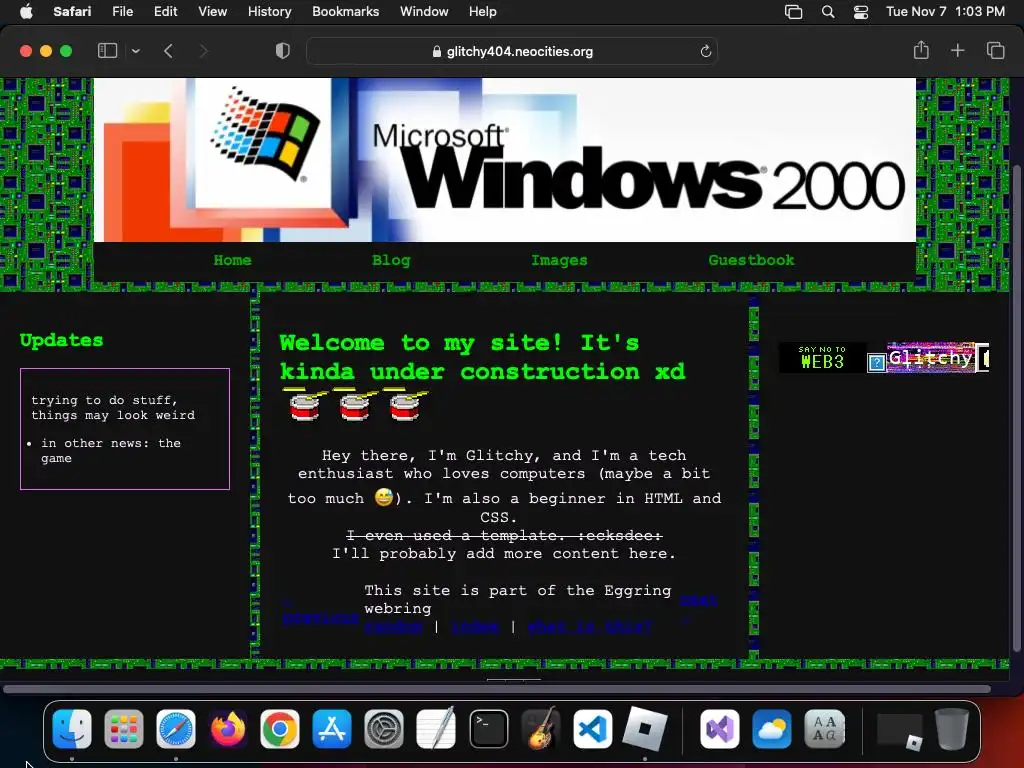
Task: Click the welcome heading text
Action: click(483, 357)
